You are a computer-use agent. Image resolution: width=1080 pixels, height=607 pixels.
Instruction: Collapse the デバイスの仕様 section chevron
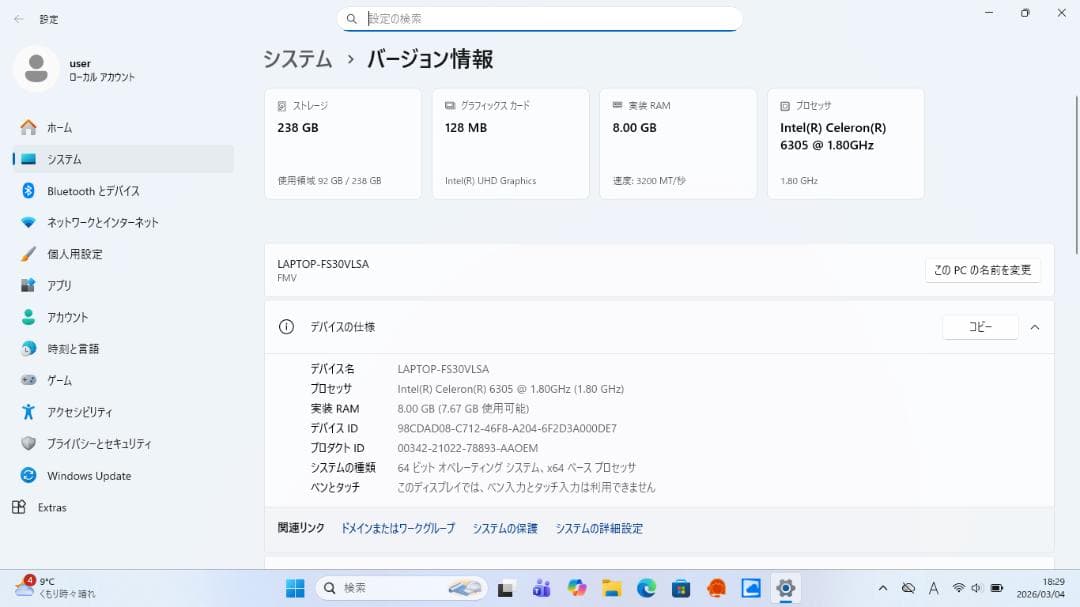click(1035, 327)
